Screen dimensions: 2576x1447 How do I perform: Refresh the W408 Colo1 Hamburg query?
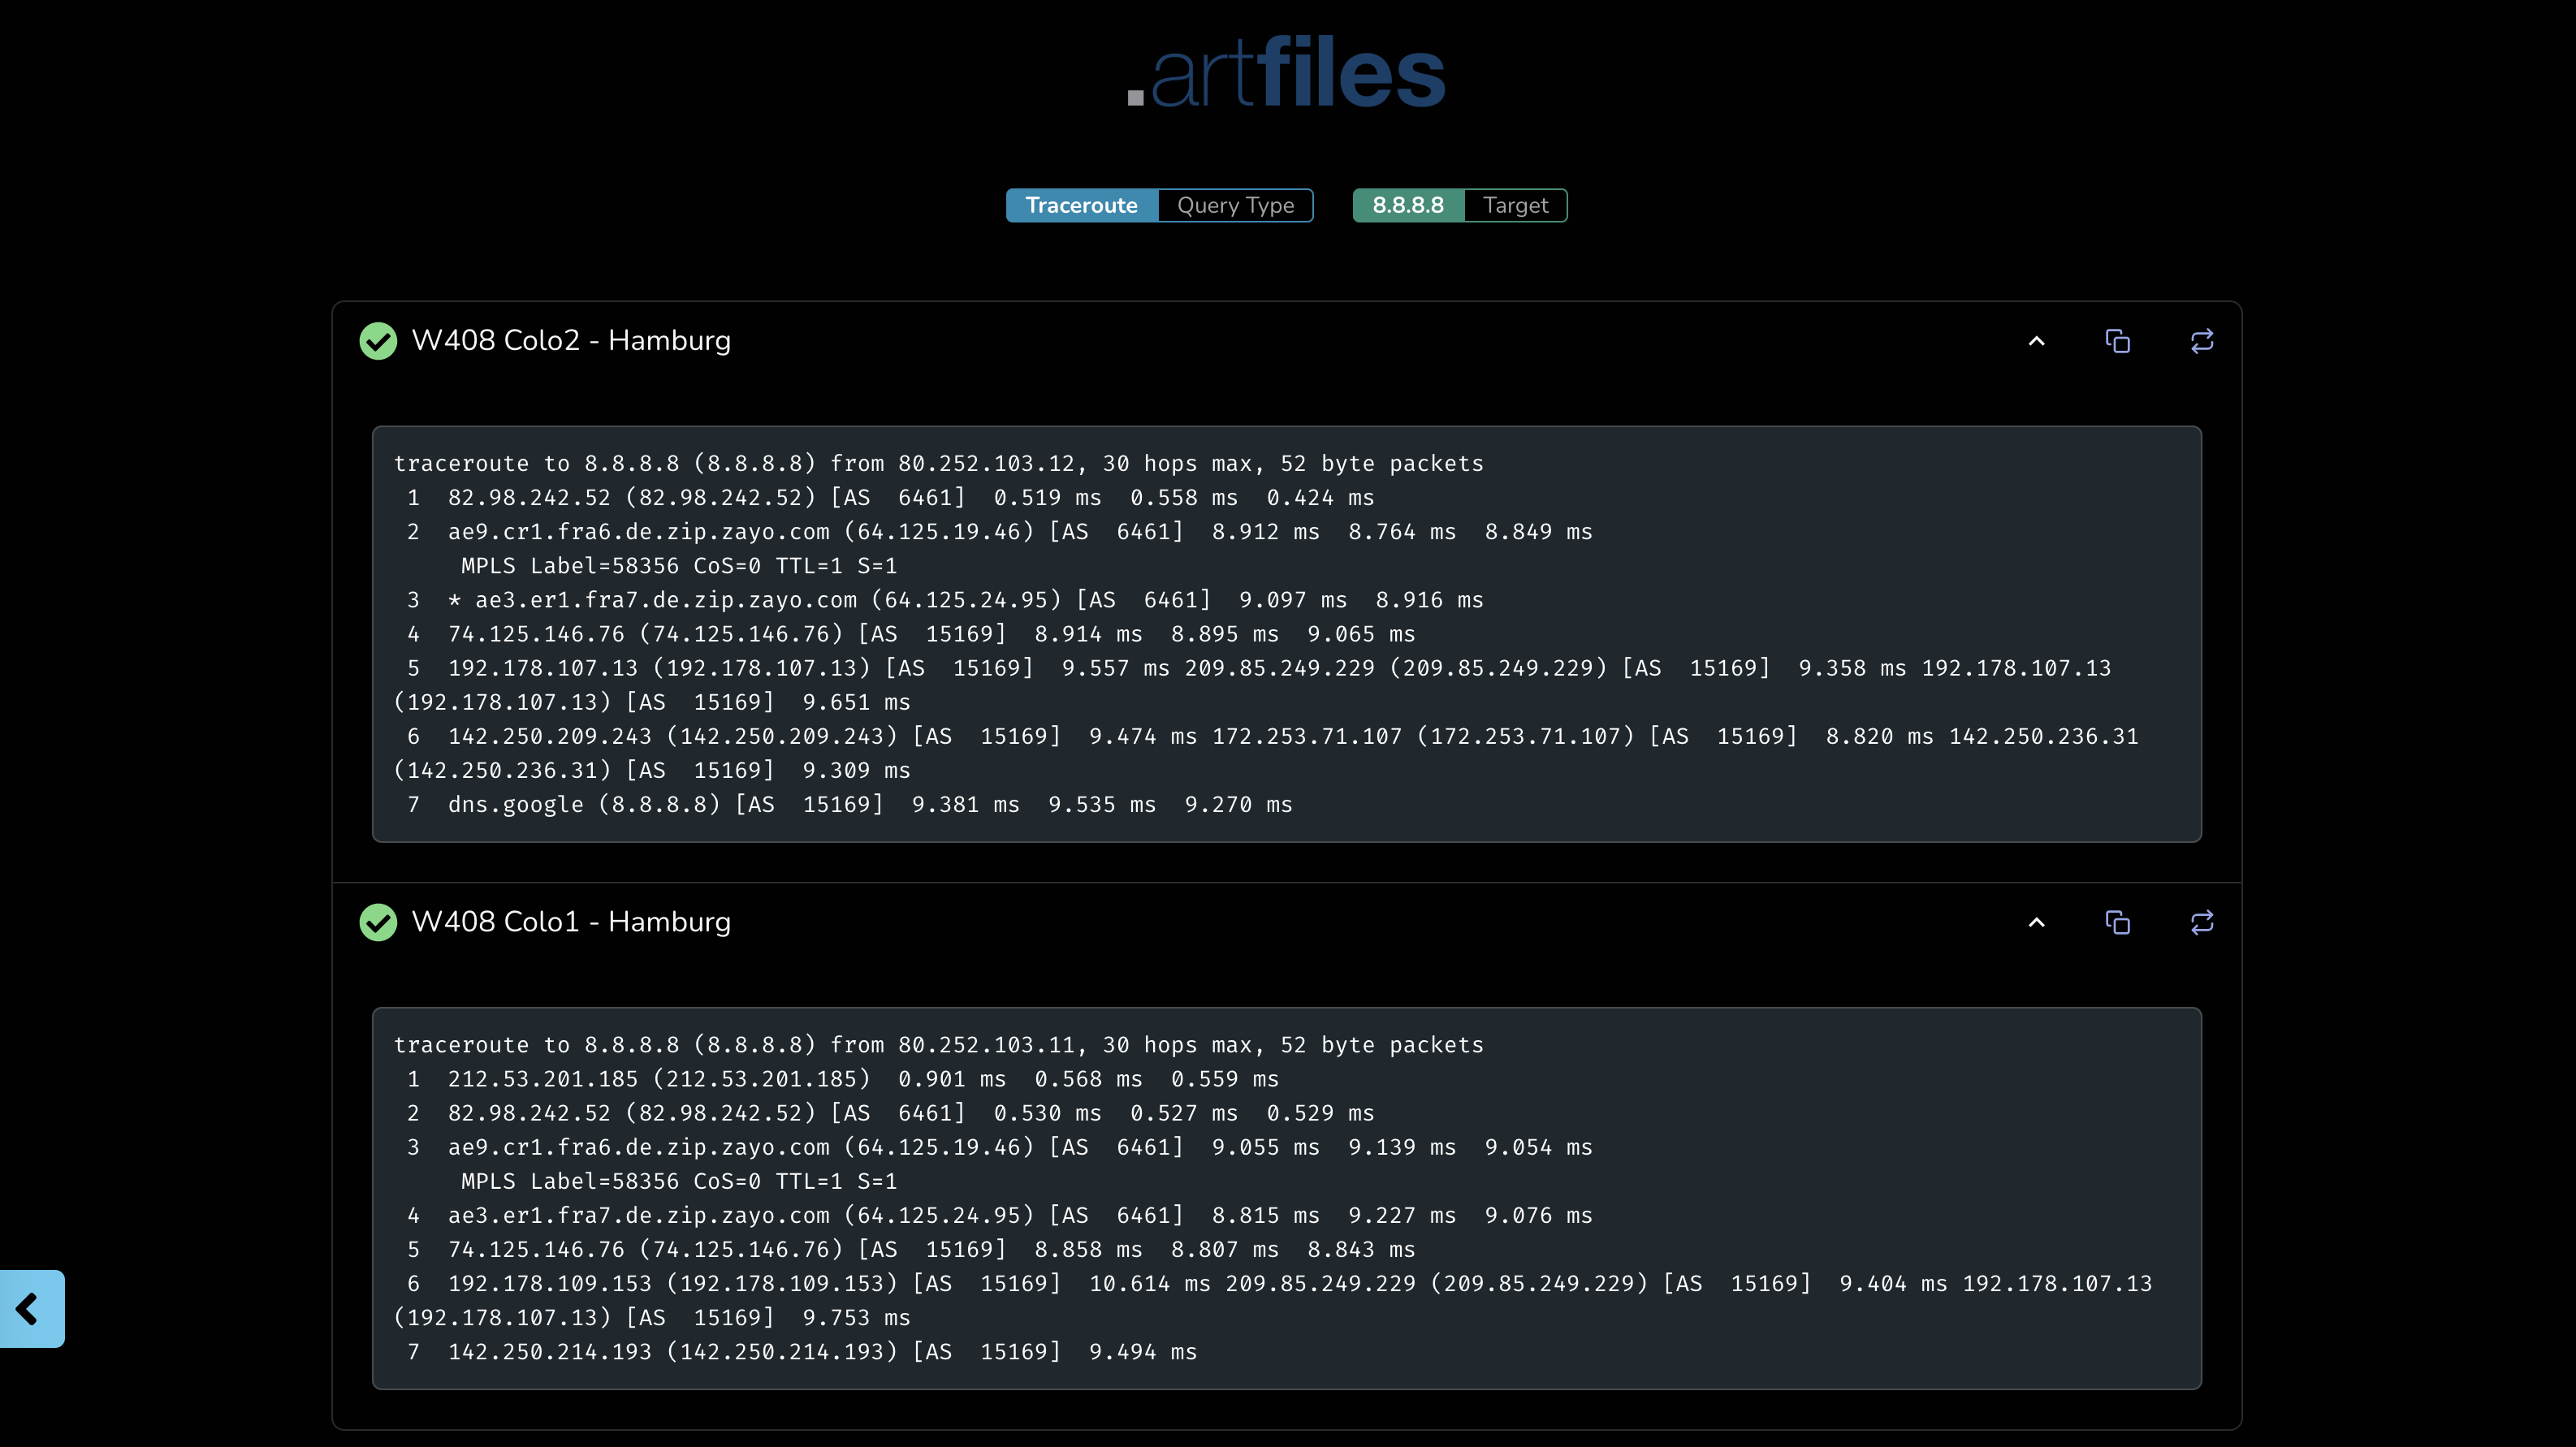coord(2201,922)
